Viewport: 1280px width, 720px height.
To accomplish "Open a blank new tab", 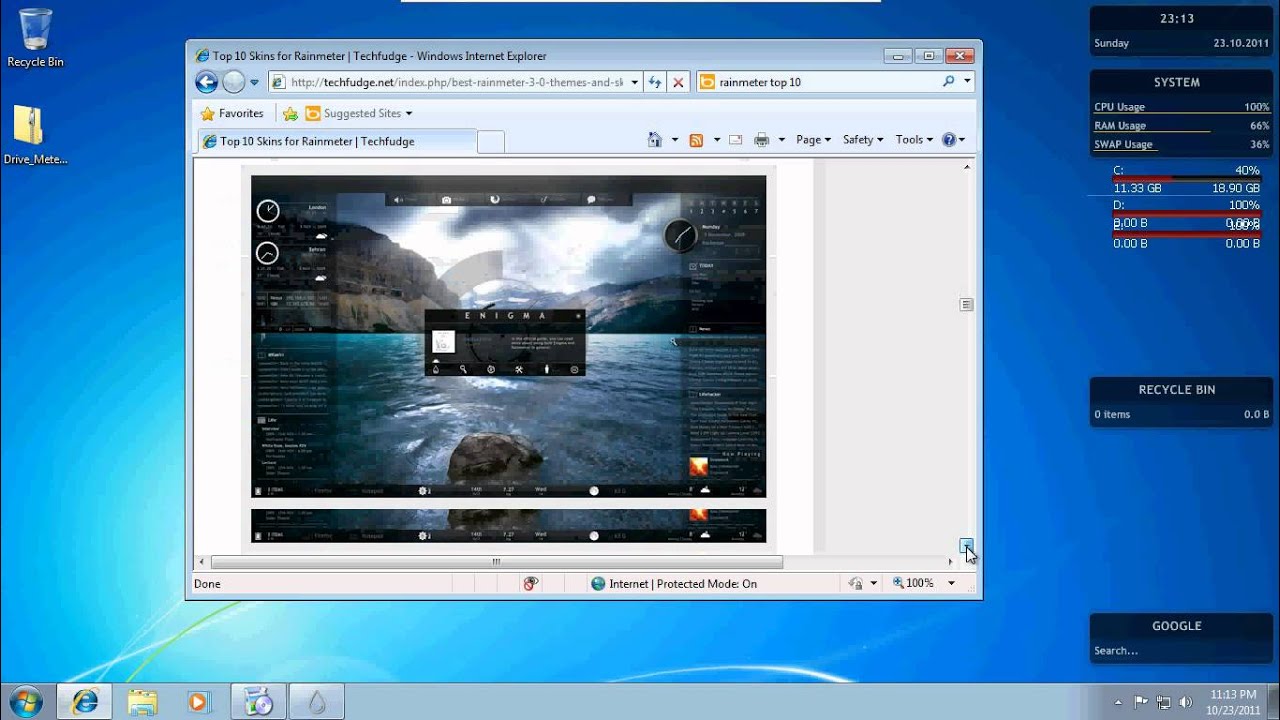I will pos(490,142).
